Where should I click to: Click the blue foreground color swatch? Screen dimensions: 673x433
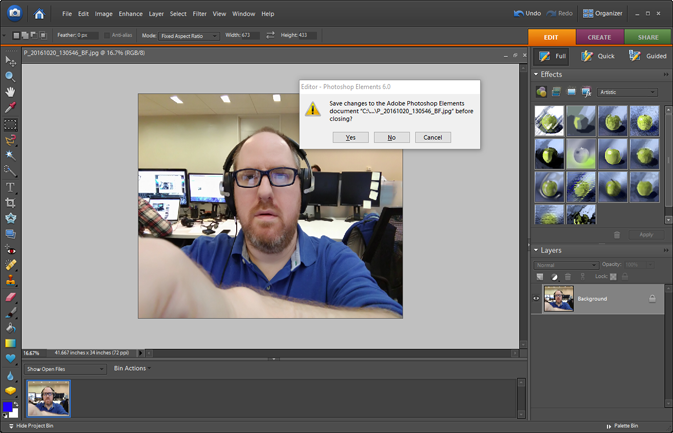coord(8,407)
